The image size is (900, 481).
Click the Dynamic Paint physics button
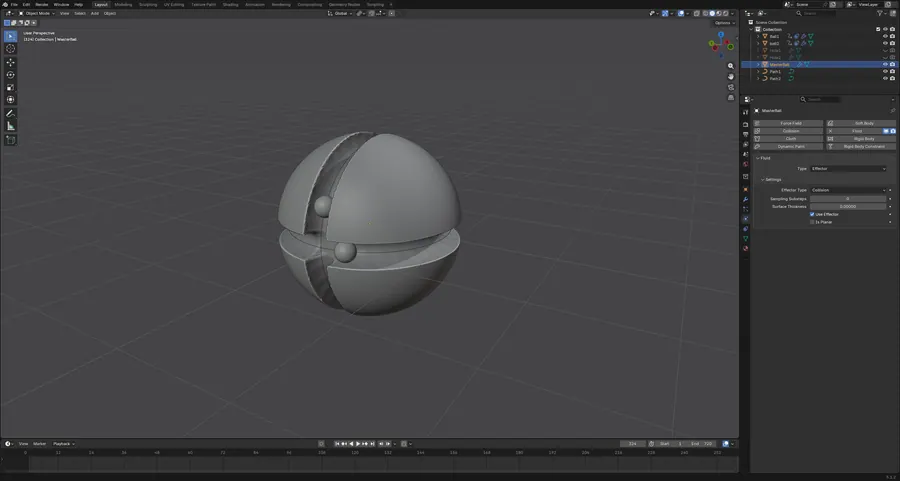pyautogui.click(x=788, y=146)
